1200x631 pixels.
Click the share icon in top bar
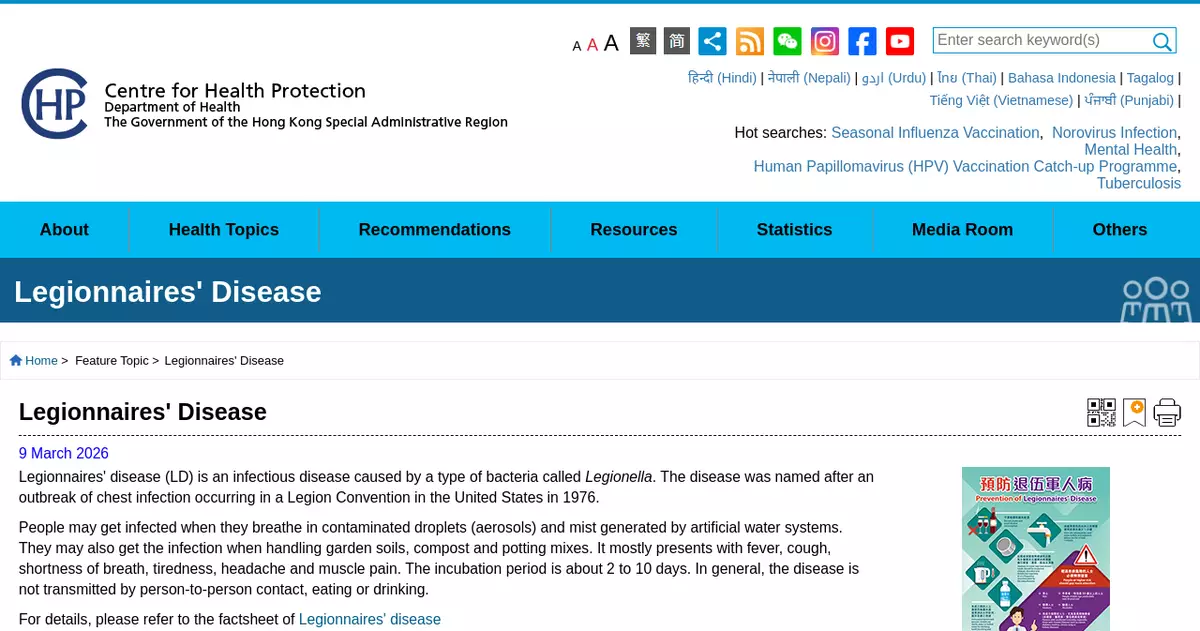coord(712,41)
